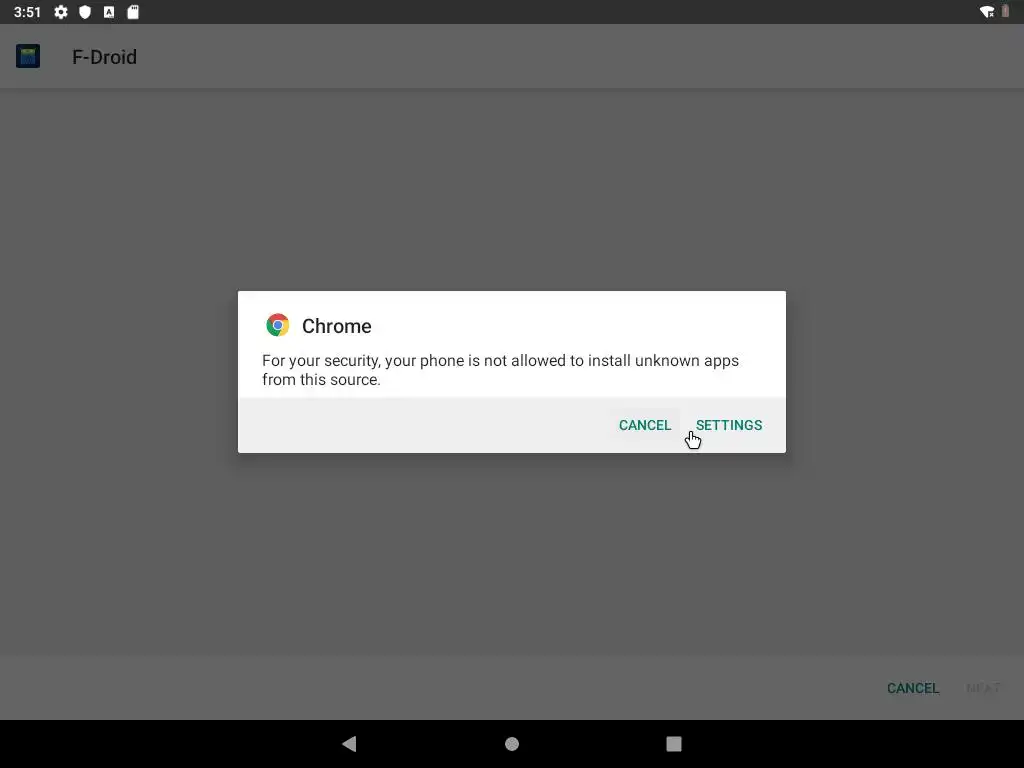The image size is (1024, 768).
Task: Click the battery status icon
Action: click(1006, 11)
